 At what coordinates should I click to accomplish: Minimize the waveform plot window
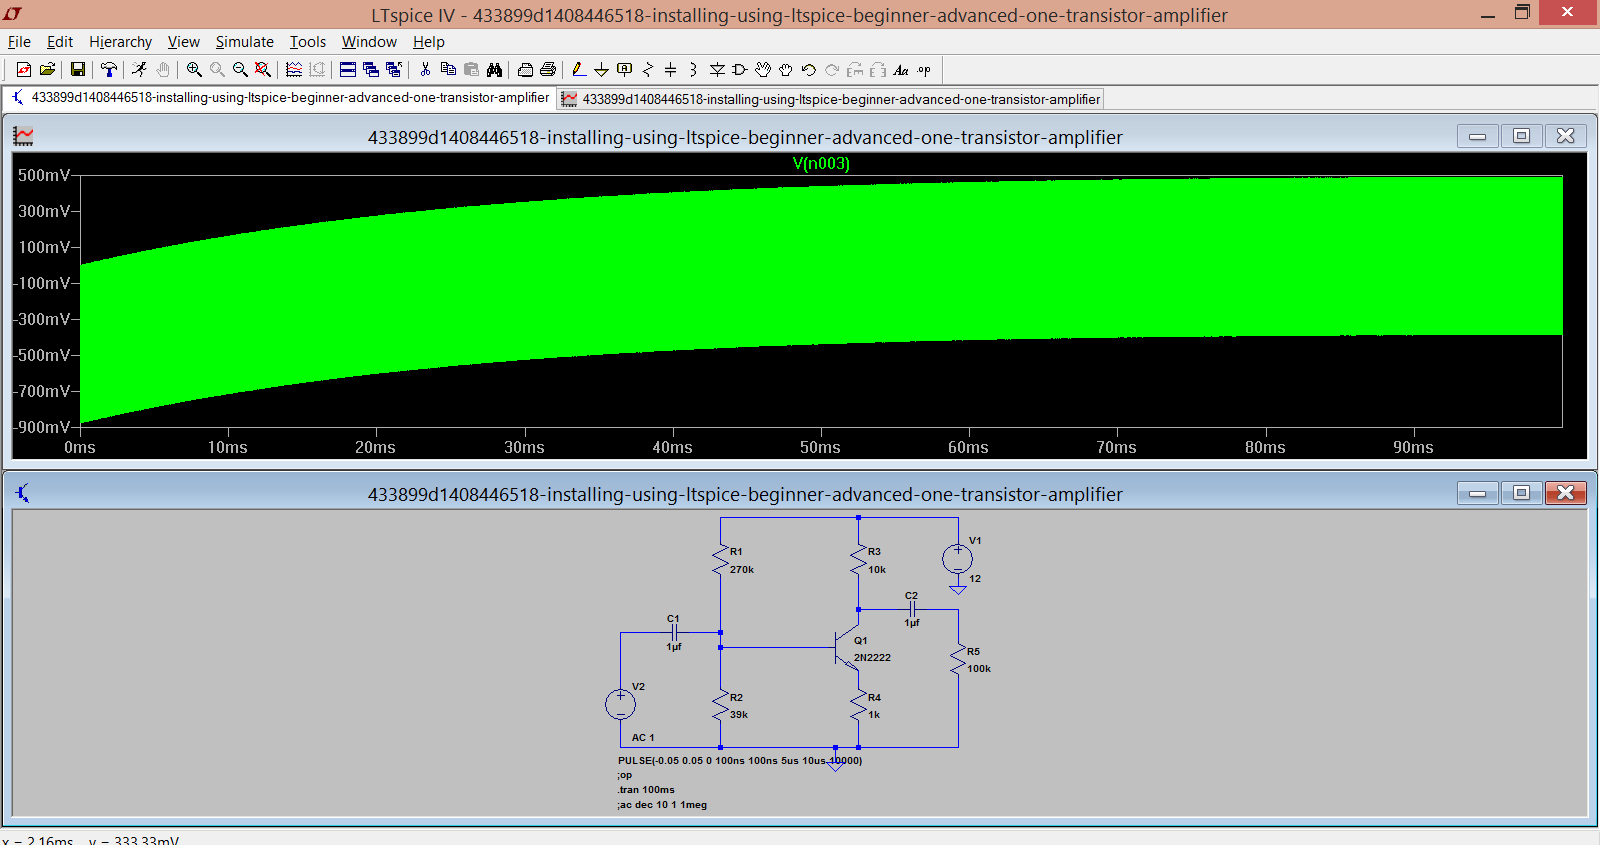pos(1477,136)
